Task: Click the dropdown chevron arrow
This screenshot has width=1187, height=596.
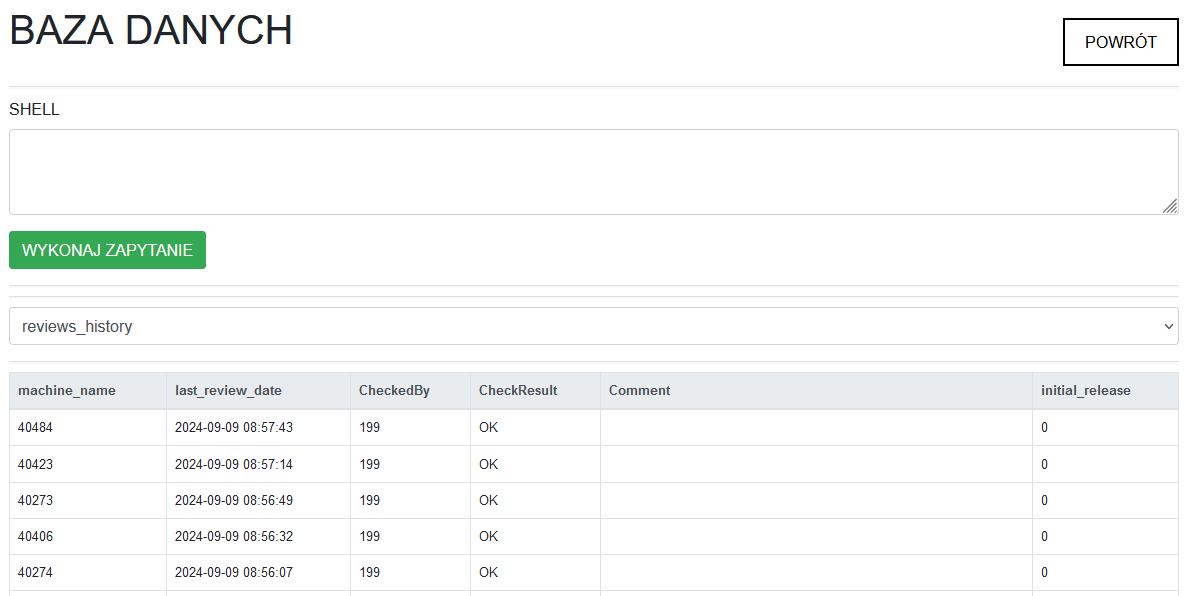Action: tap(1168, 326)
